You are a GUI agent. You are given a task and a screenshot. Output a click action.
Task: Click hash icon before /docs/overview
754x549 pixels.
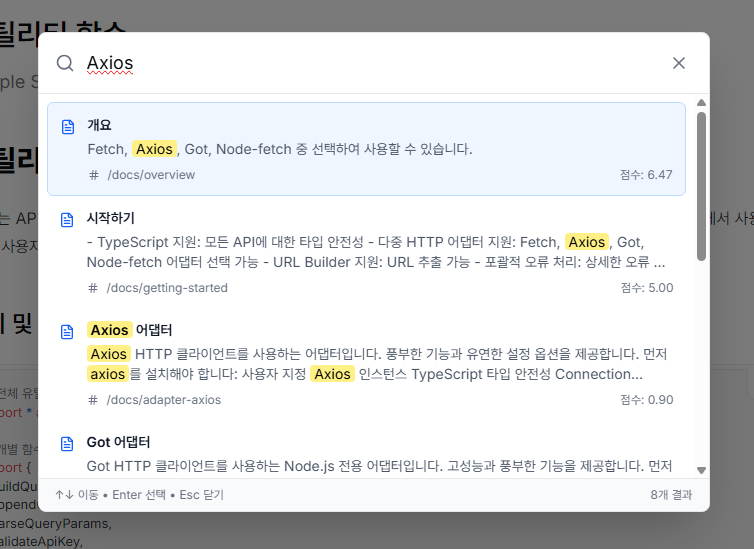click(94, 175)
